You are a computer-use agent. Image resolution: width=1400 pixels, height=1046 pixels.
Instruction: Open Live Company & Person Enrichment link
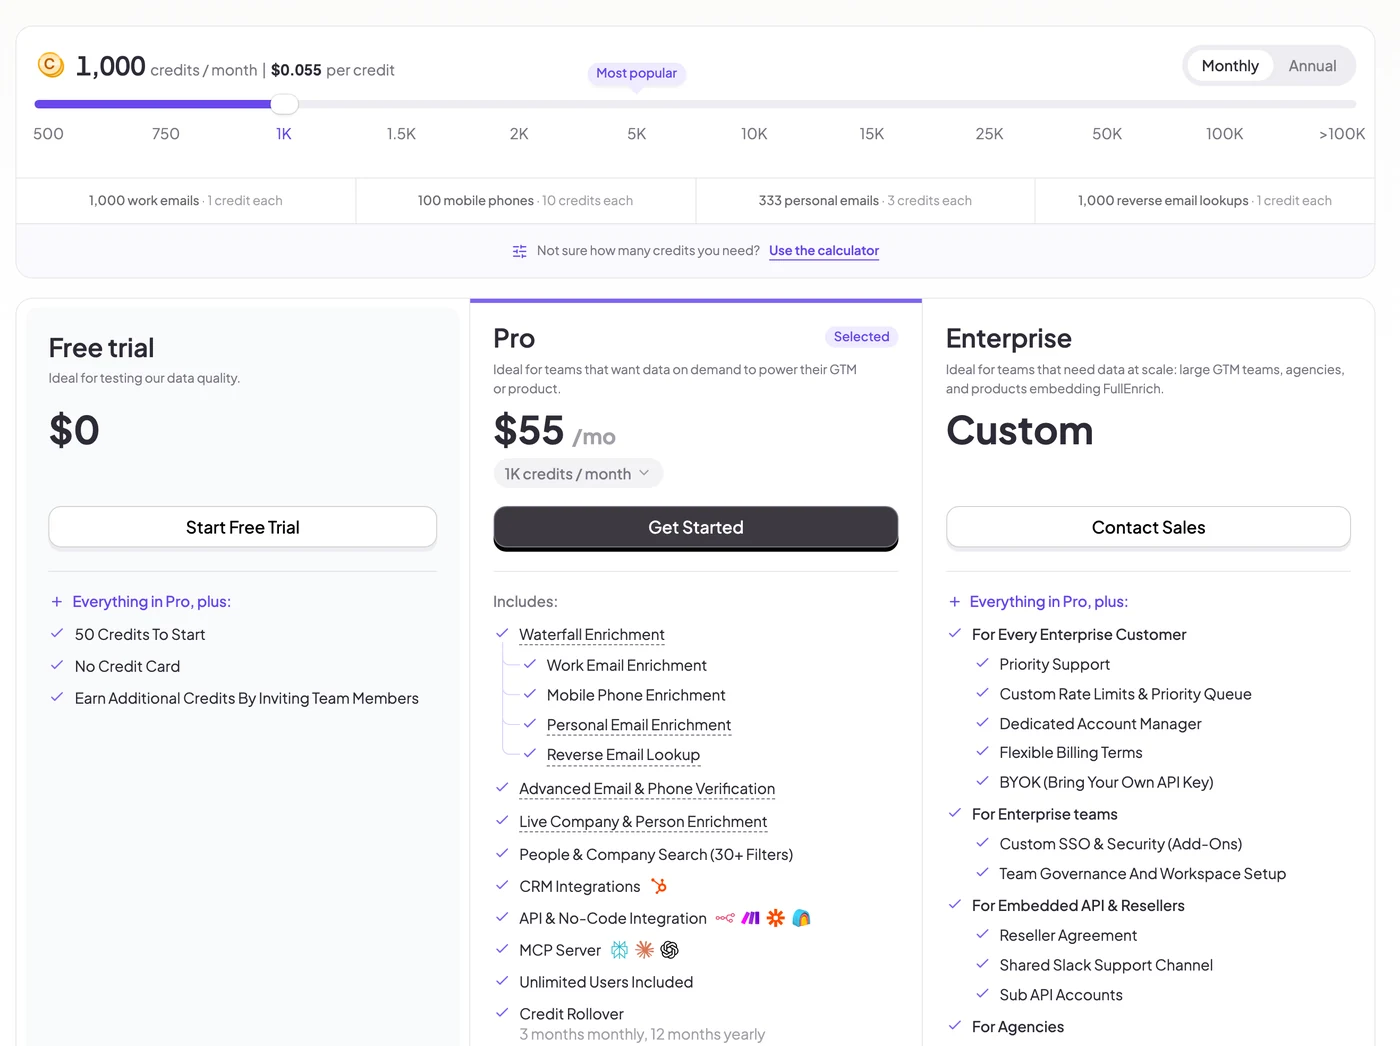click(x=643, y=822)
